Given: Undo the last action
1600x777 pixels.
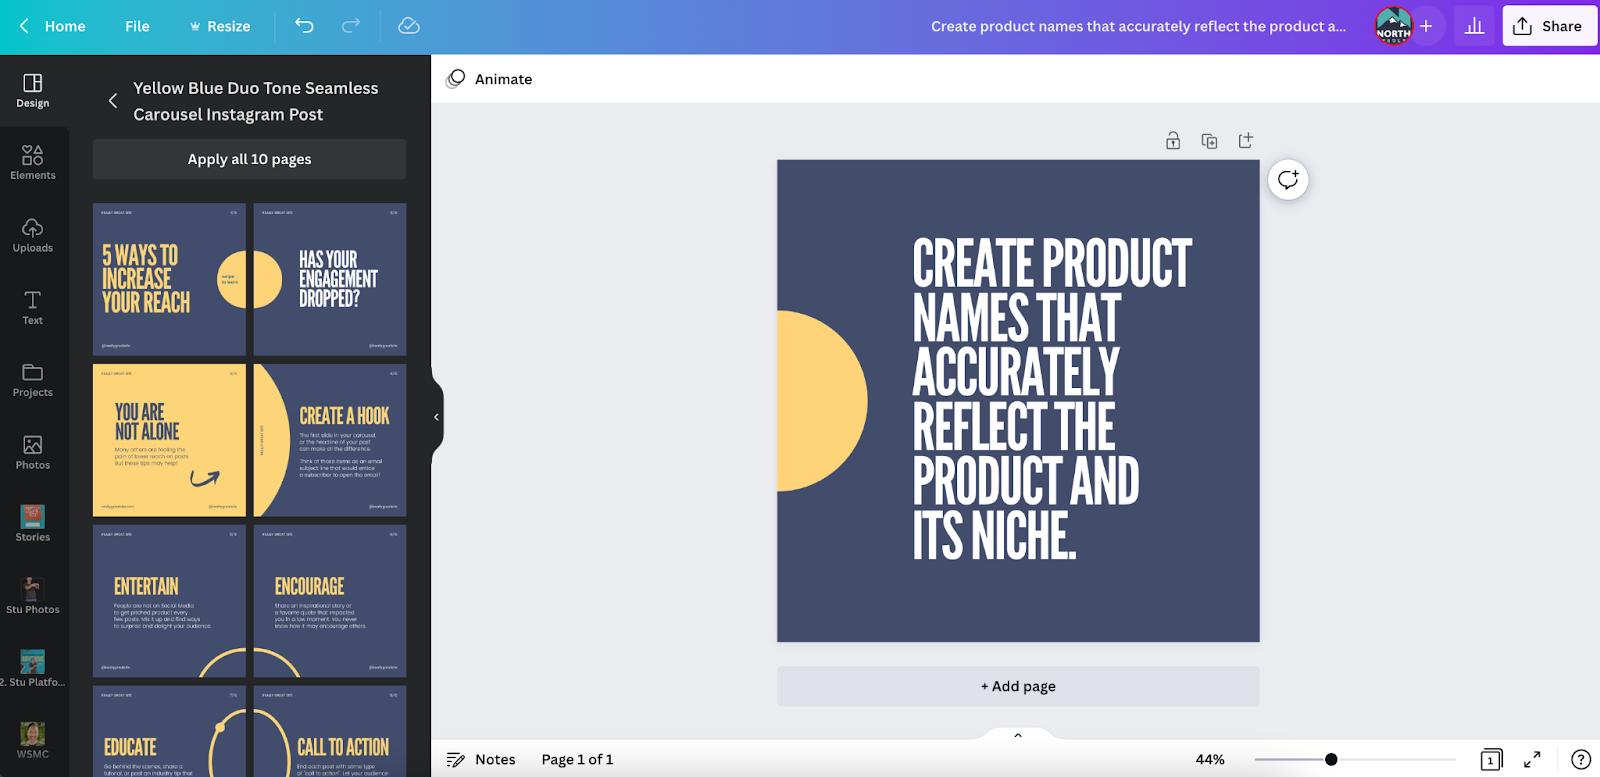Looking at the screenshot, I should pyautogui.click(x=305, y=26).
